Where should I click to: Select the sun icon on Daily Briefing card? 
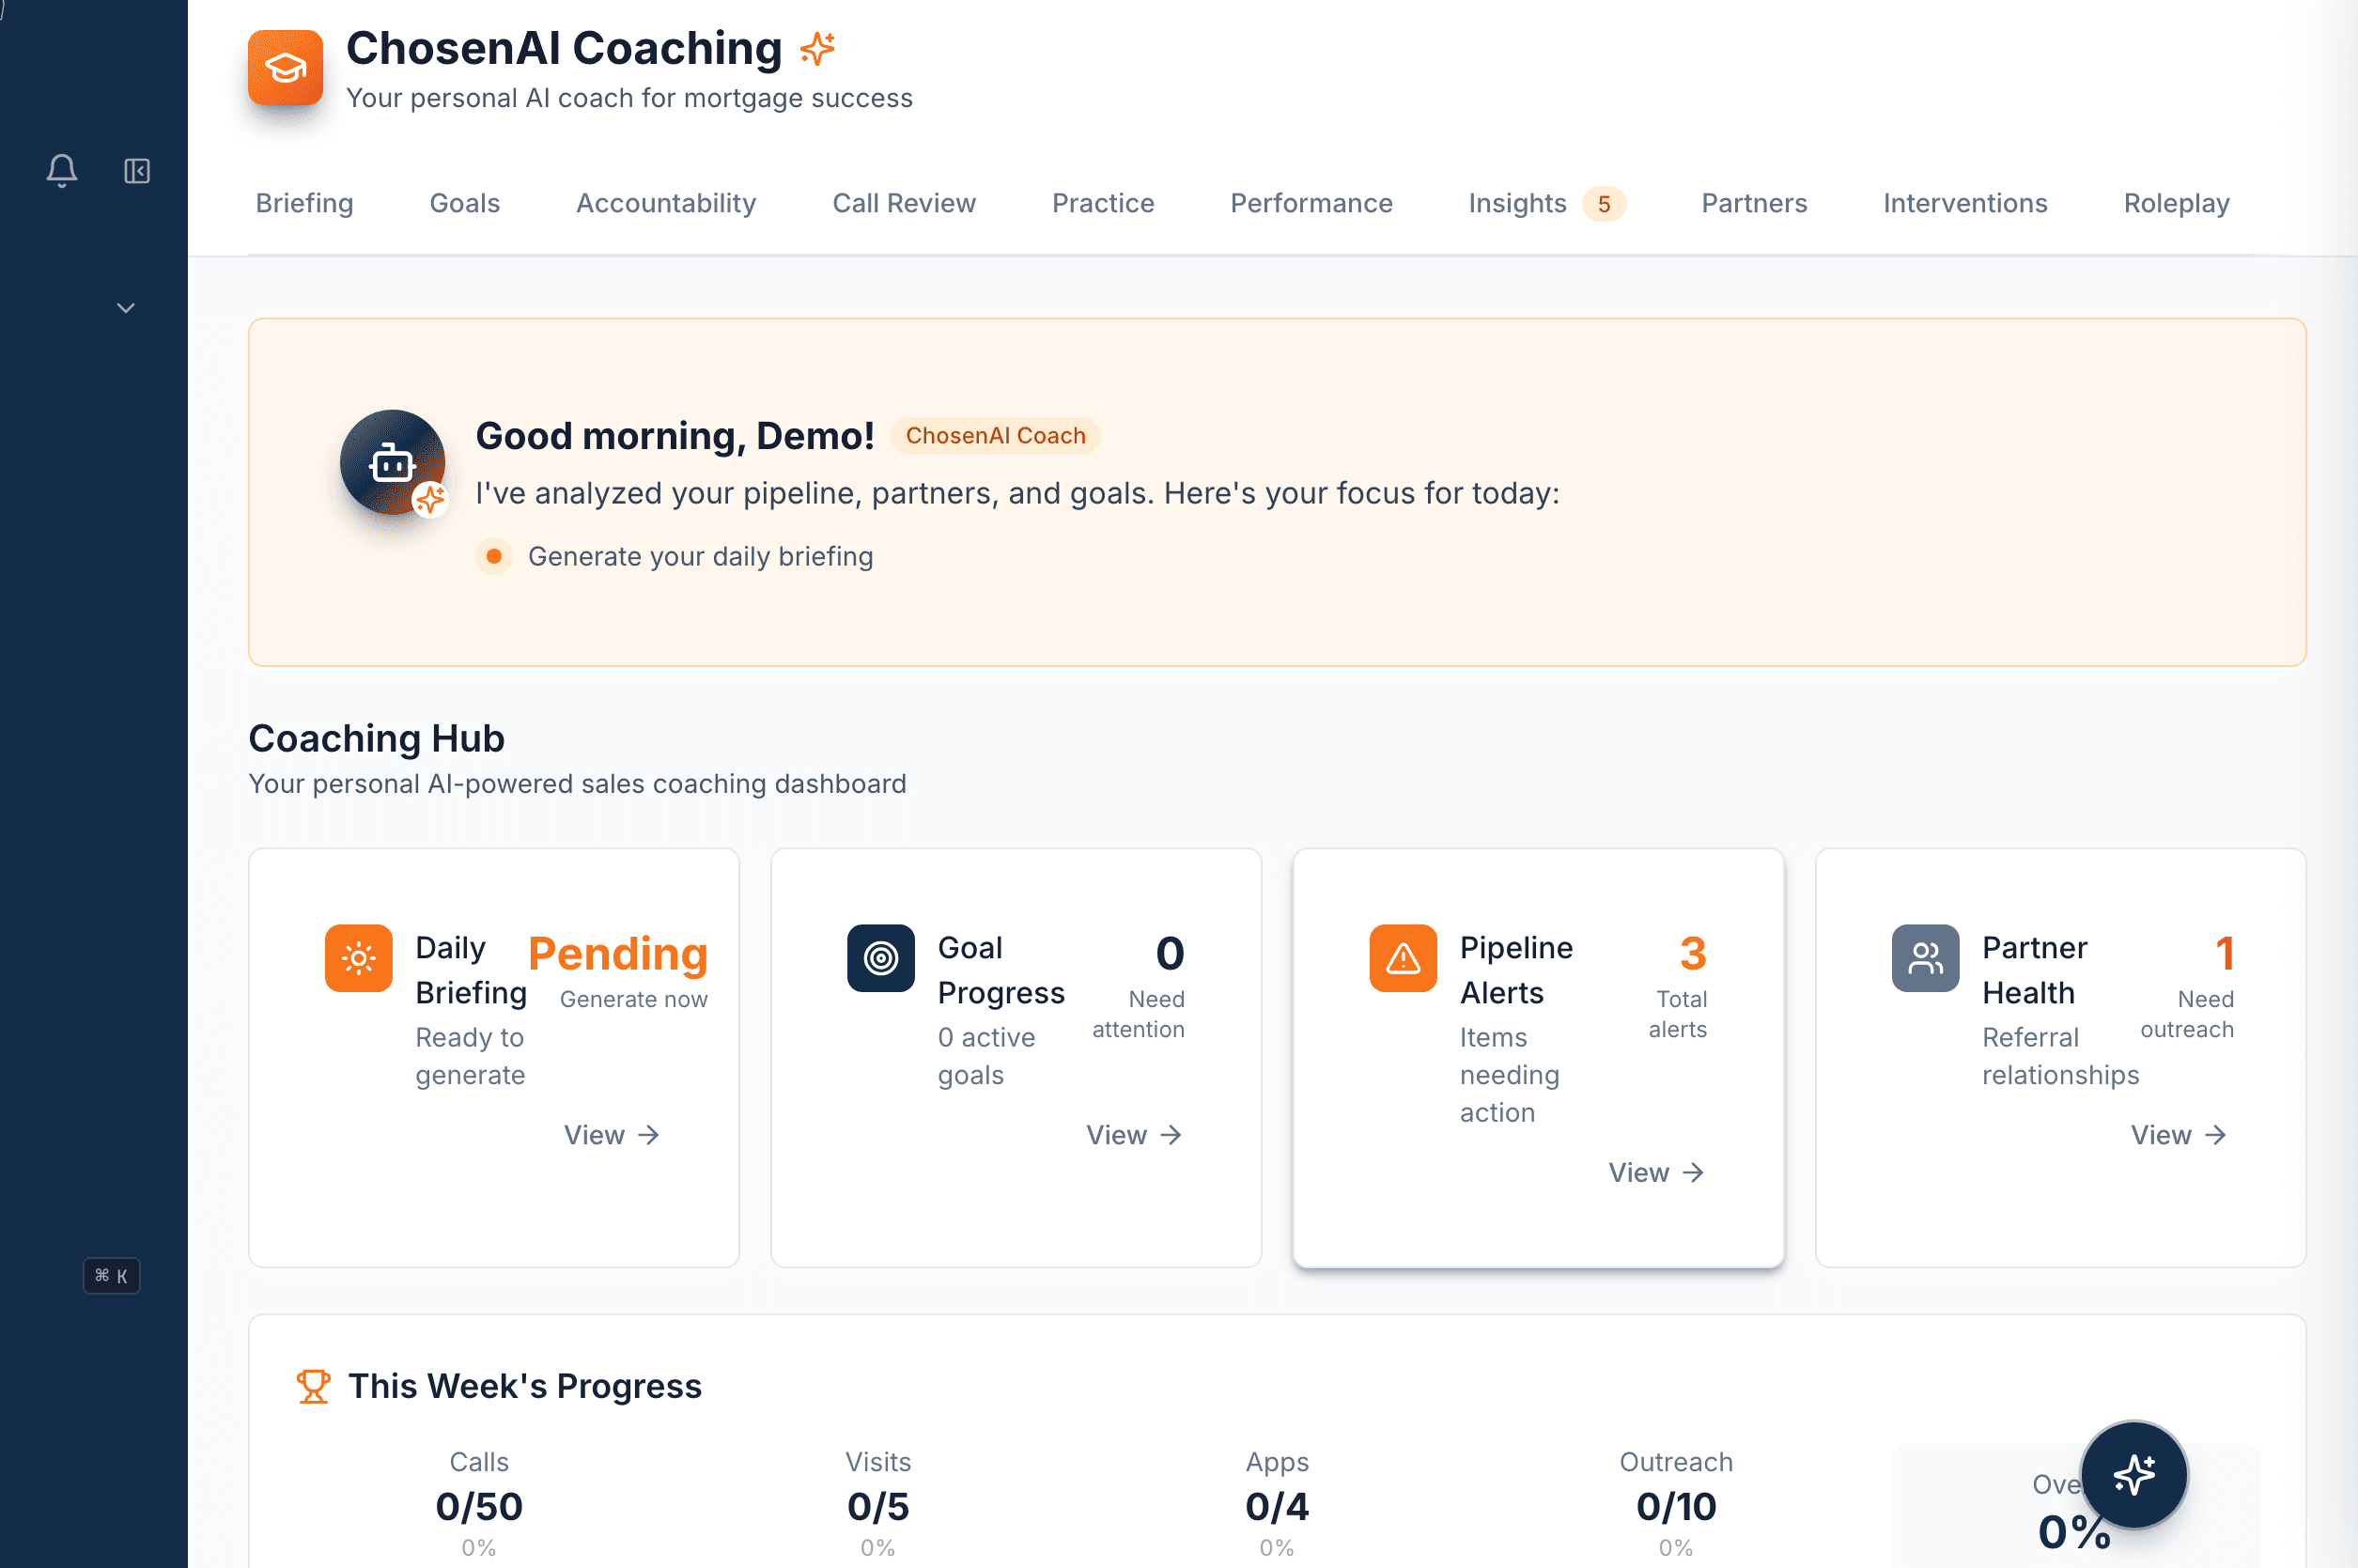(x=358, y=957)
